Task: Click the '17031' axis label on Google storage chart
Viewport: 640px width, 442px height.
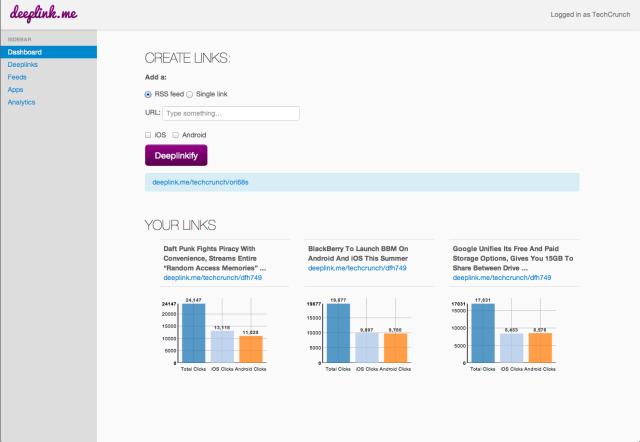Action: tap(458, 304)
